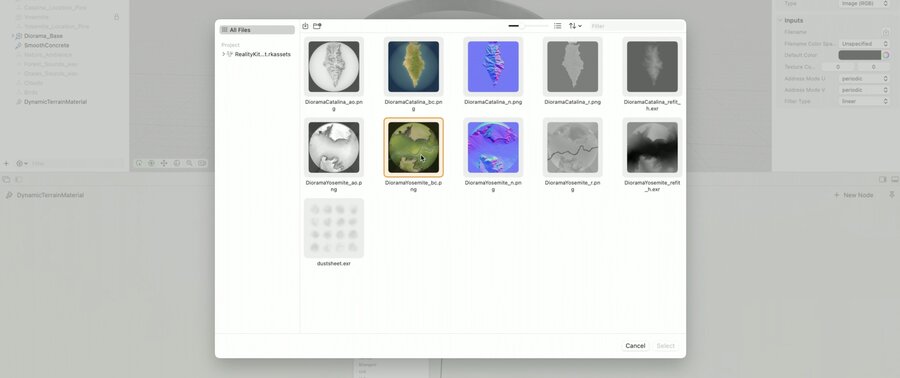The height and width of the screenshot is (378, 900).
Task: Open the hierarchy filter options dropdown
Action: [x=22, y=163]
